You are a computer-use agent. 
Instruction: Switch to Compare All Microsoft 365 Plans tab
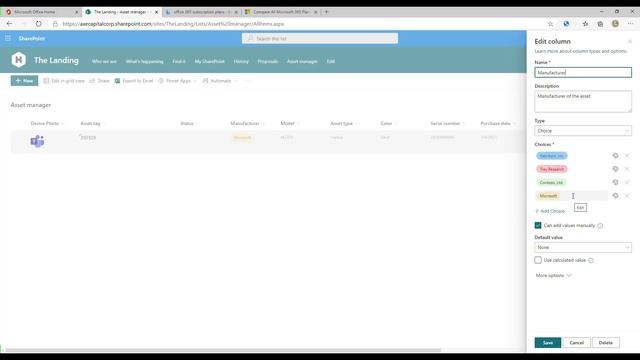coord(281,12)
